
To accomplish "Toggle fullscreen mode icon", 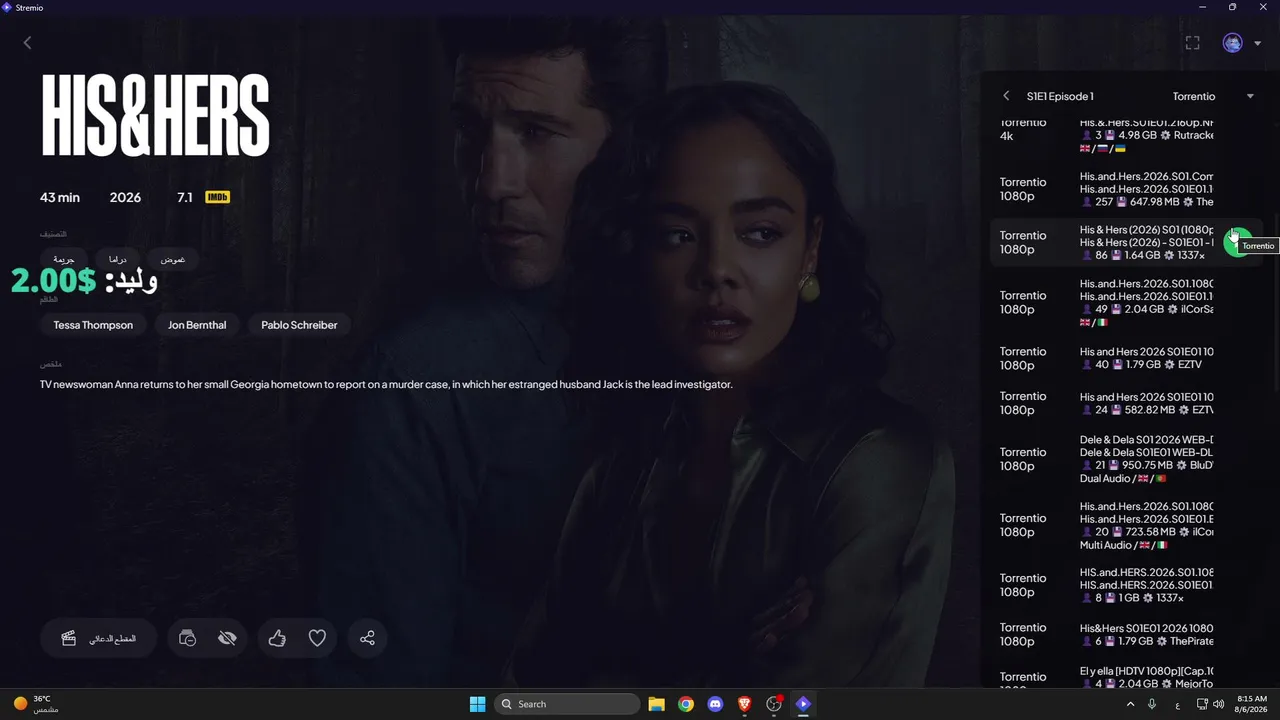I will tap(1192, 43).
